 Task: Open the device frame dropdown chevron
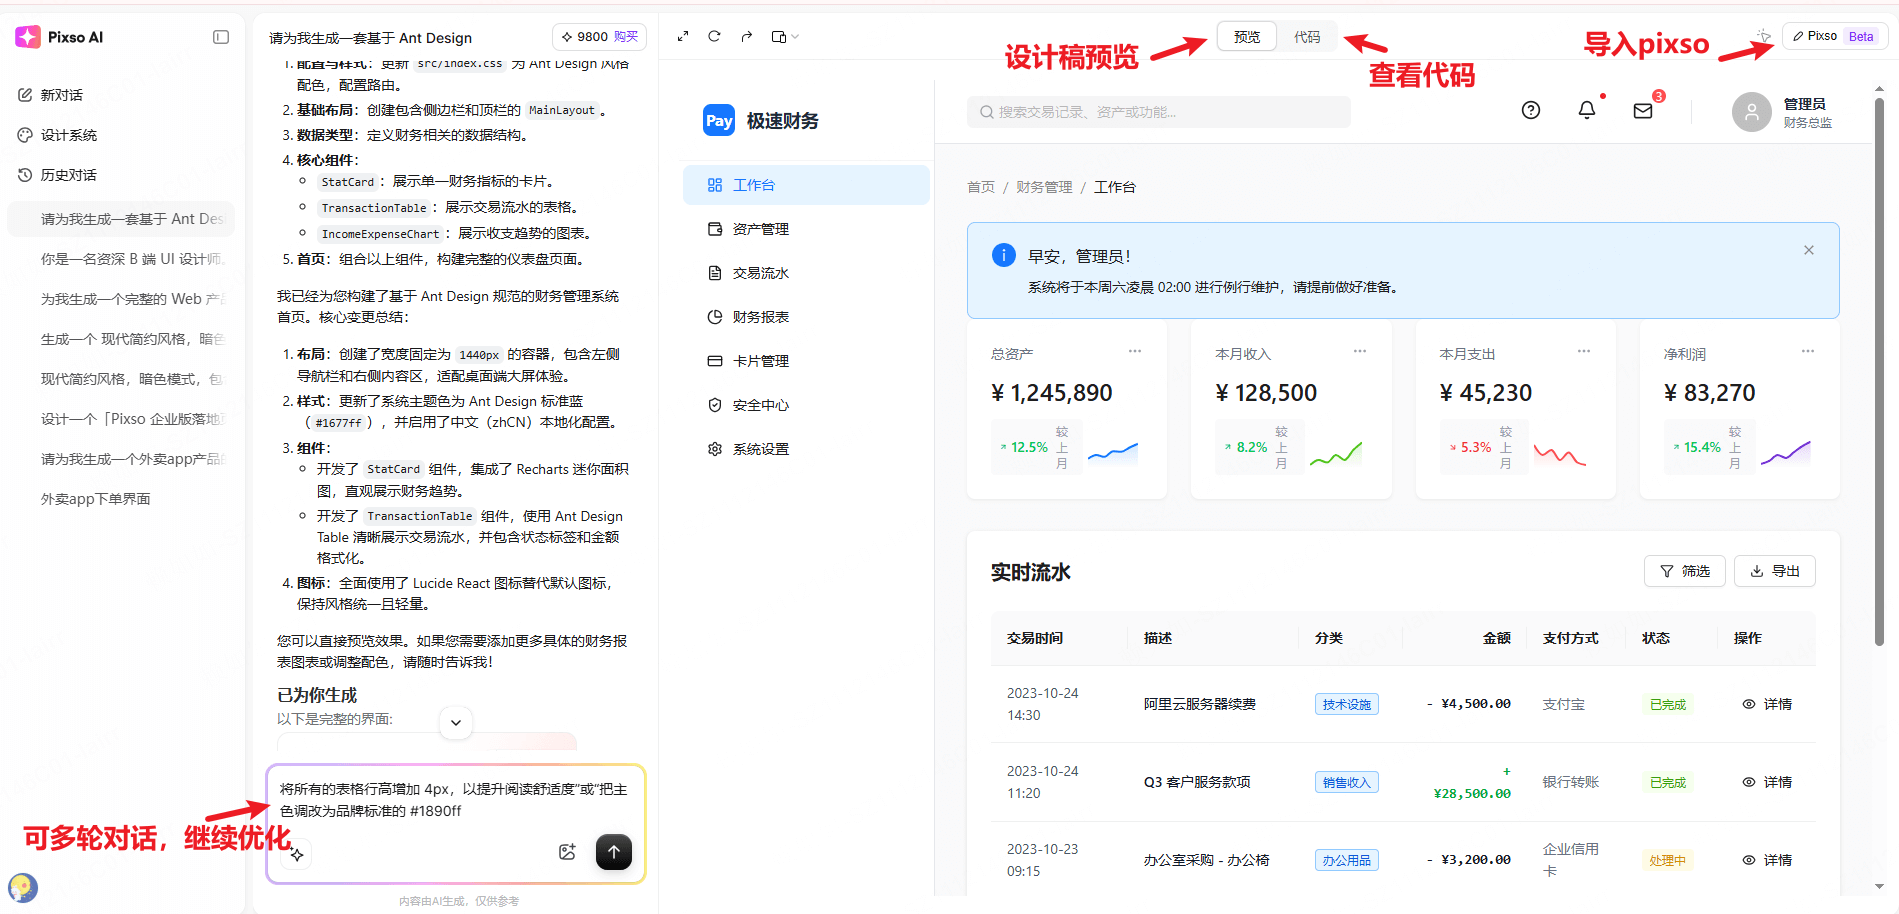click(x=794, y=36)
